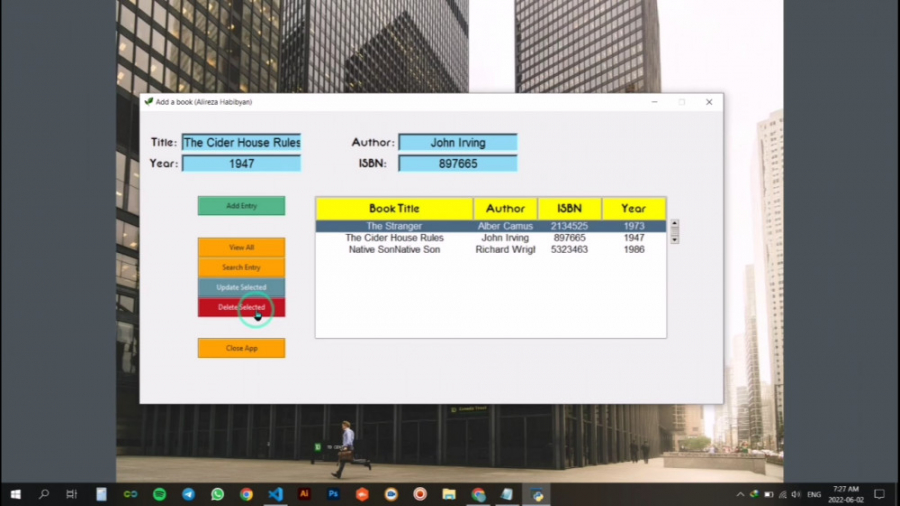Focus the Title input field
This screenshot has width=900, height=506.
[x=241, y=142]
